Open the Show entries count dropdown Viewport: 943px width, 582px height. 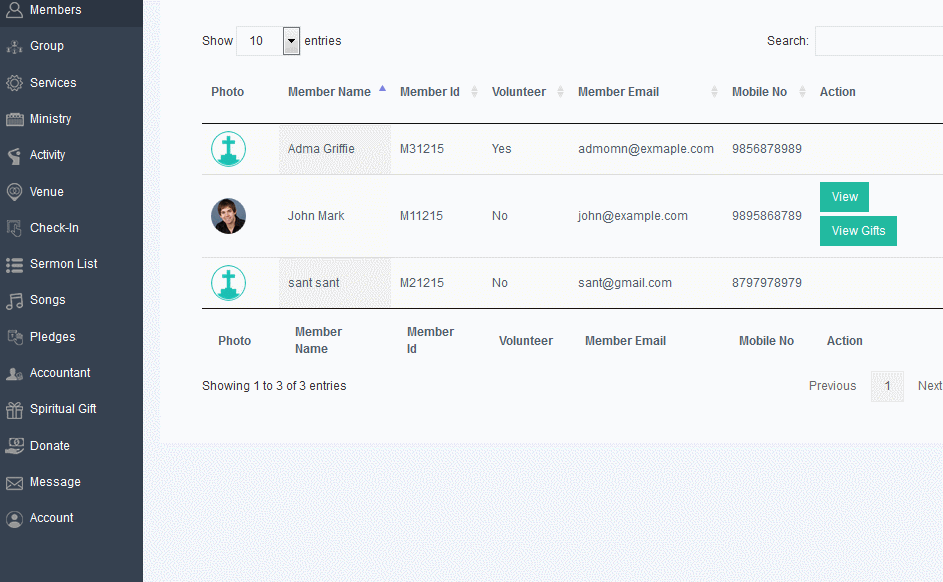(x=268, y=41)
